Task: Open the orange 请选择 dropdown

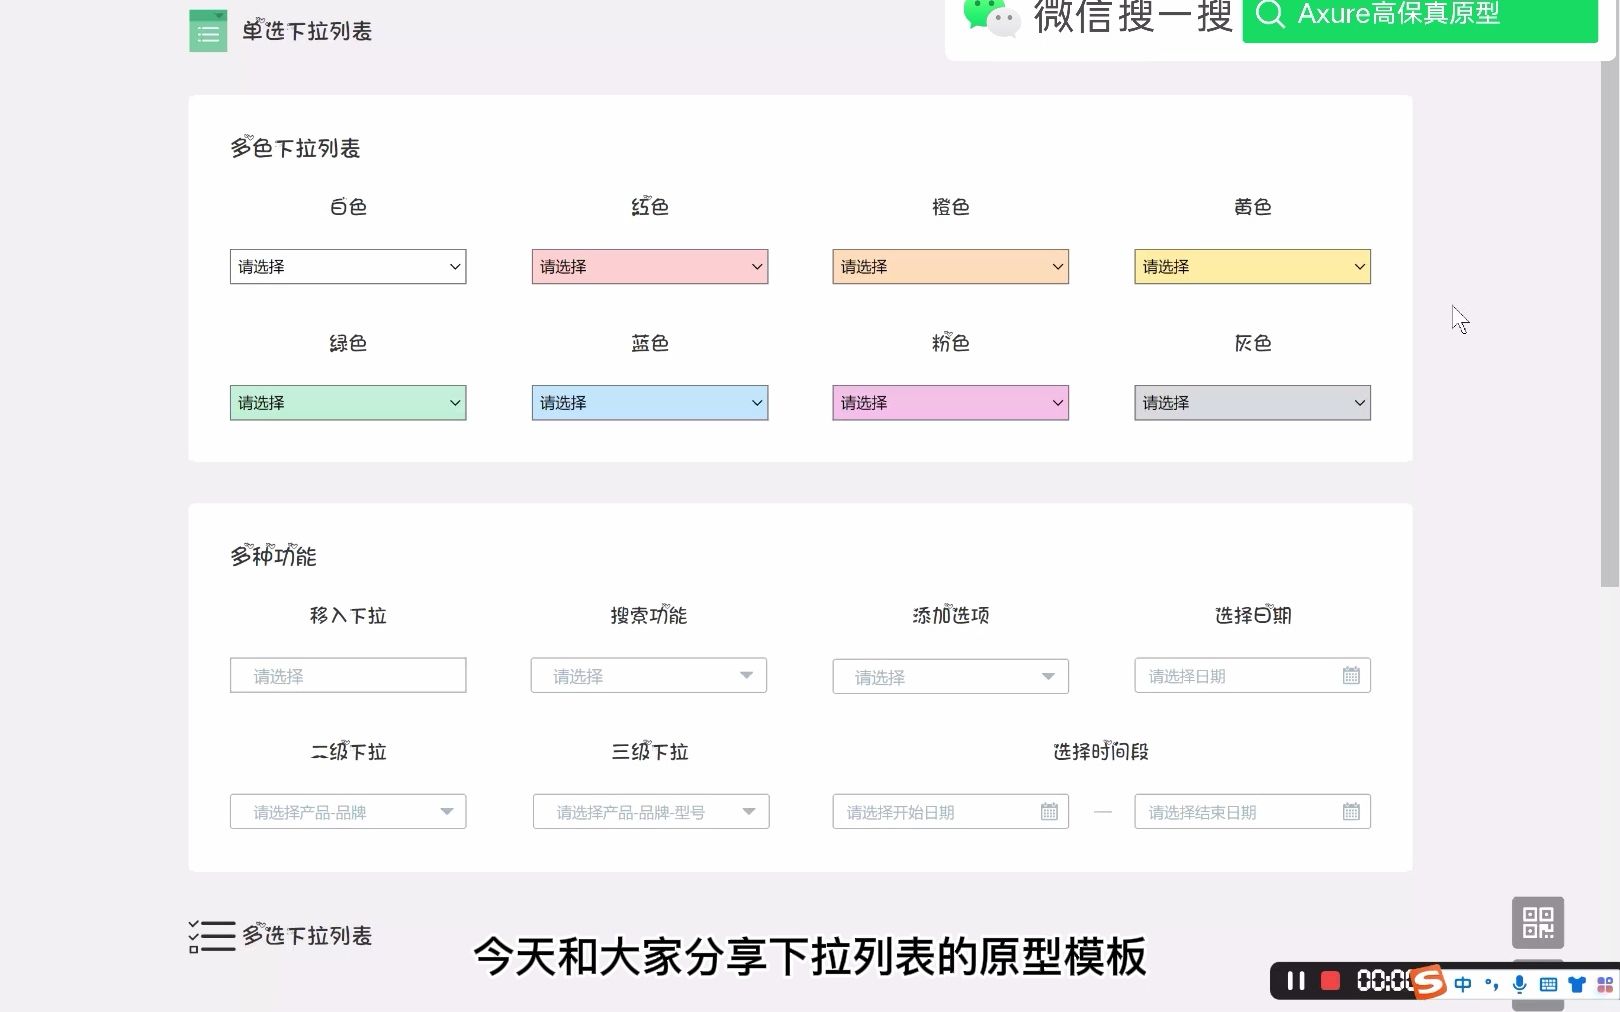Action: [x=951, y=267]
